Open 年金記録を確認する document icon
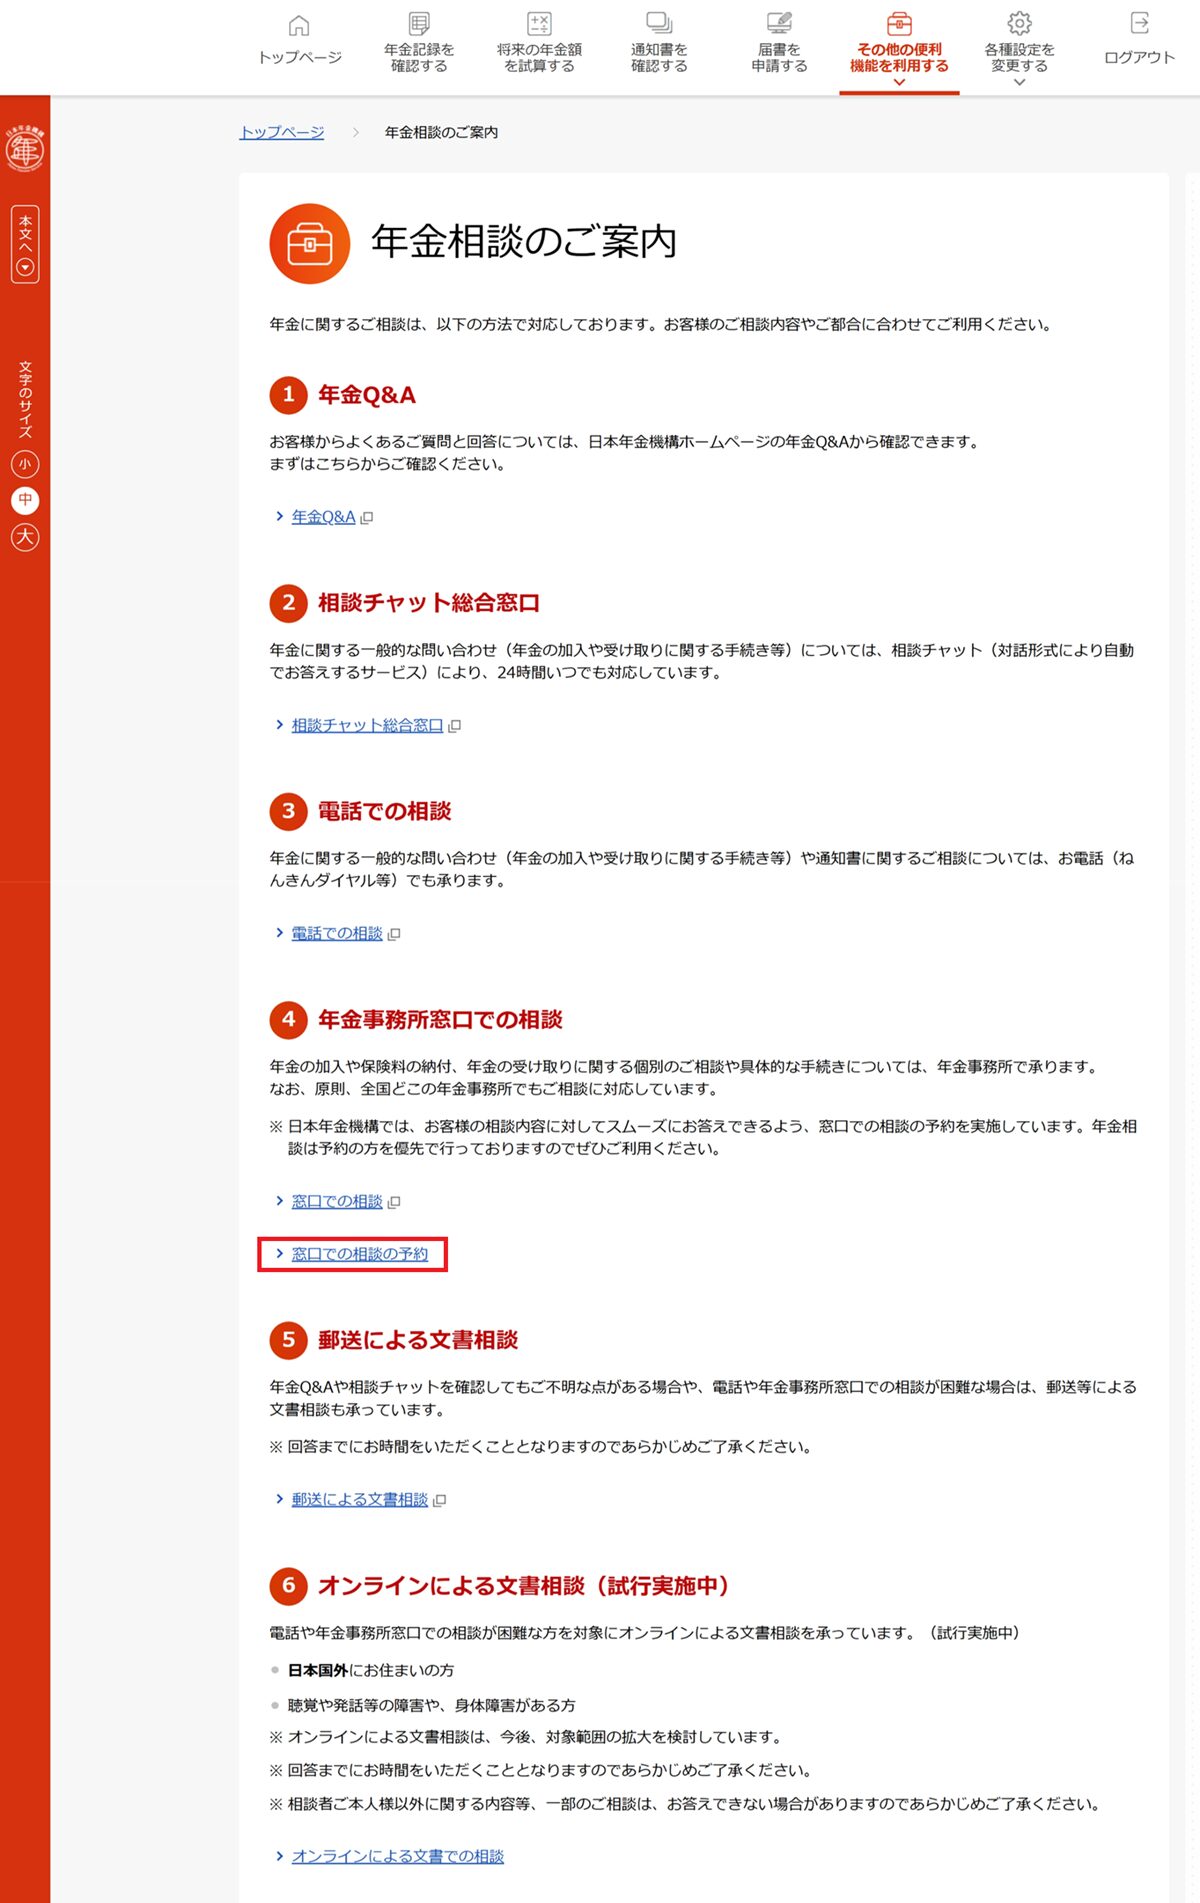The height and width of the screenshot is (1903, 1200). [x=419, y=23]
